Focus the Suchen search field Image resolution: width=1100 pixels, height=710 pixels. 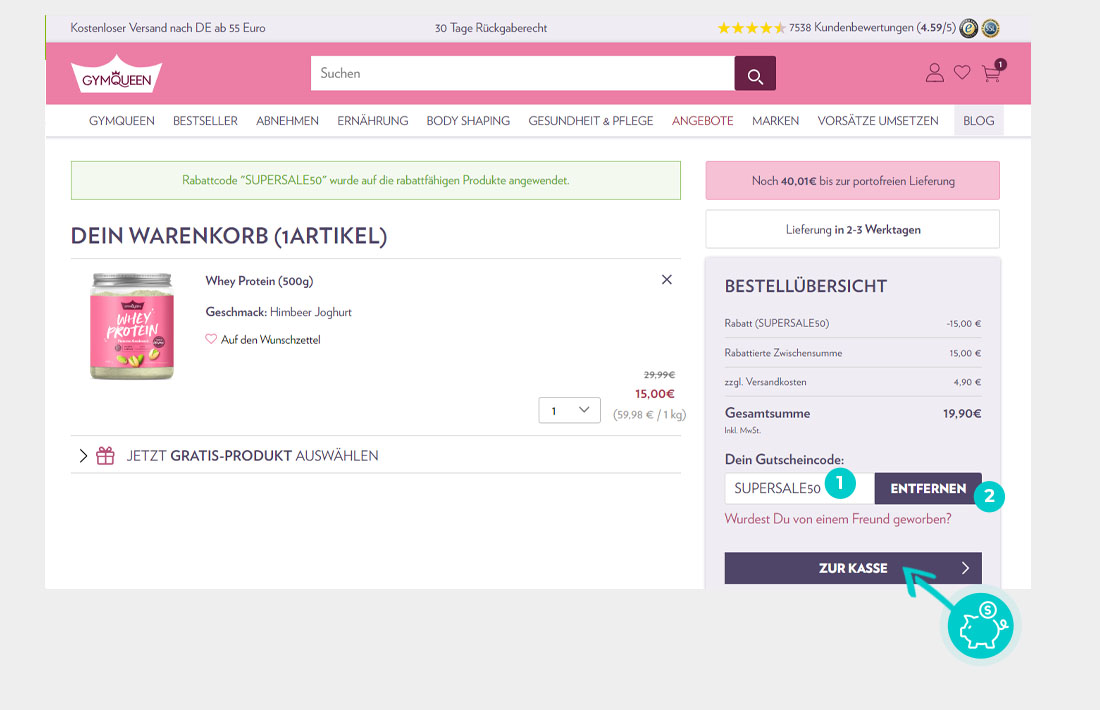(x=523, y=74)
